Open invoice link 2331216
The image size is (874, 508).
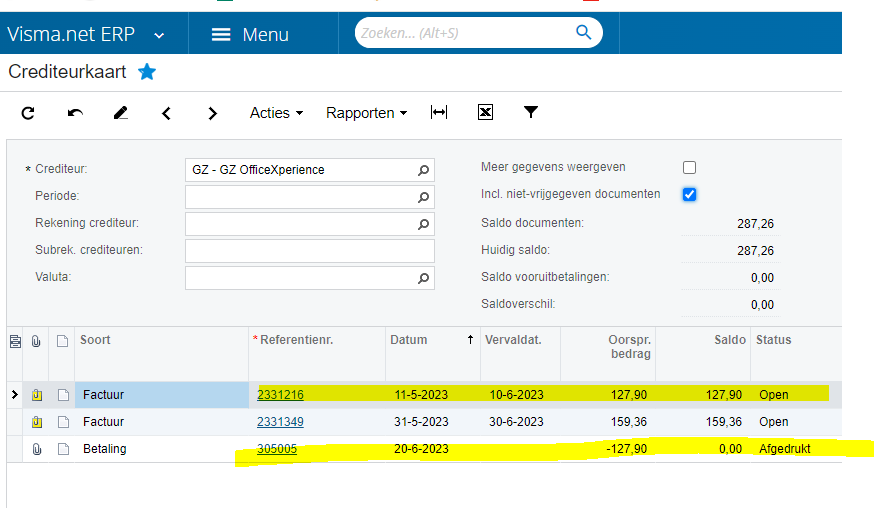[280, 395]
